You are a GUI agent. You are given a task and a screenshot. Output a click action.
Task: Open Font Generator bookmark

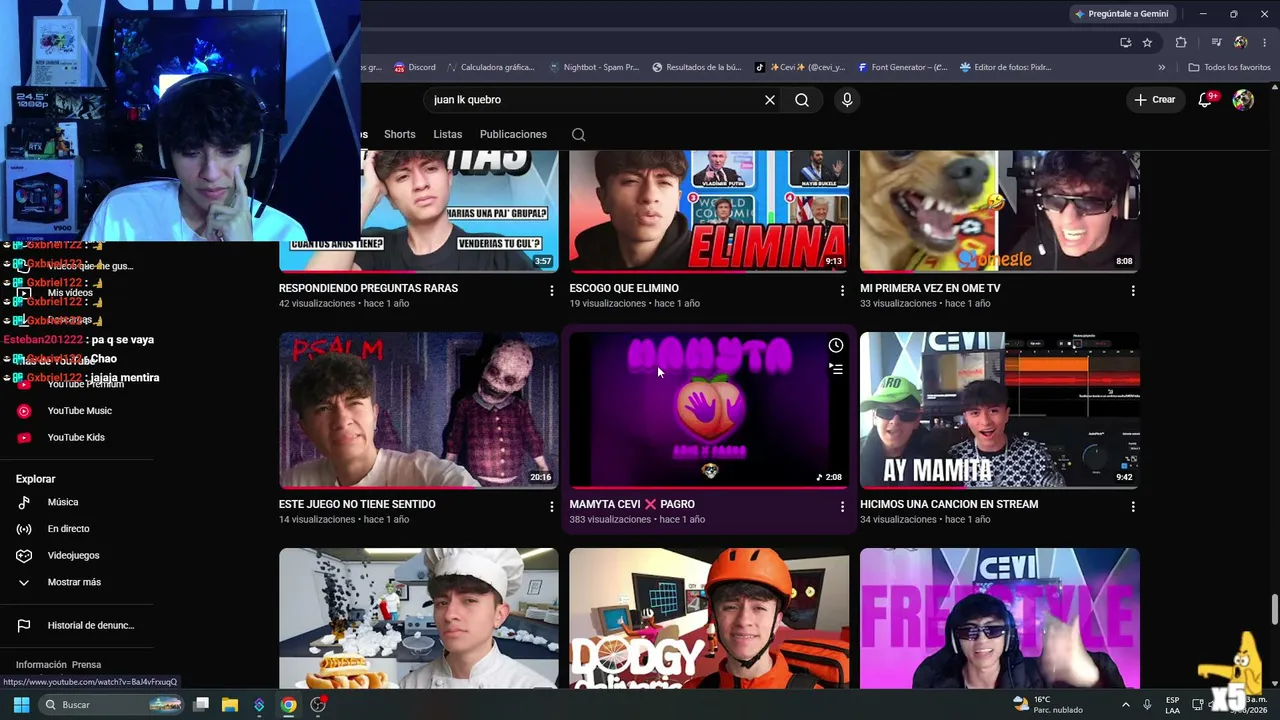click(x=903, y=67)
